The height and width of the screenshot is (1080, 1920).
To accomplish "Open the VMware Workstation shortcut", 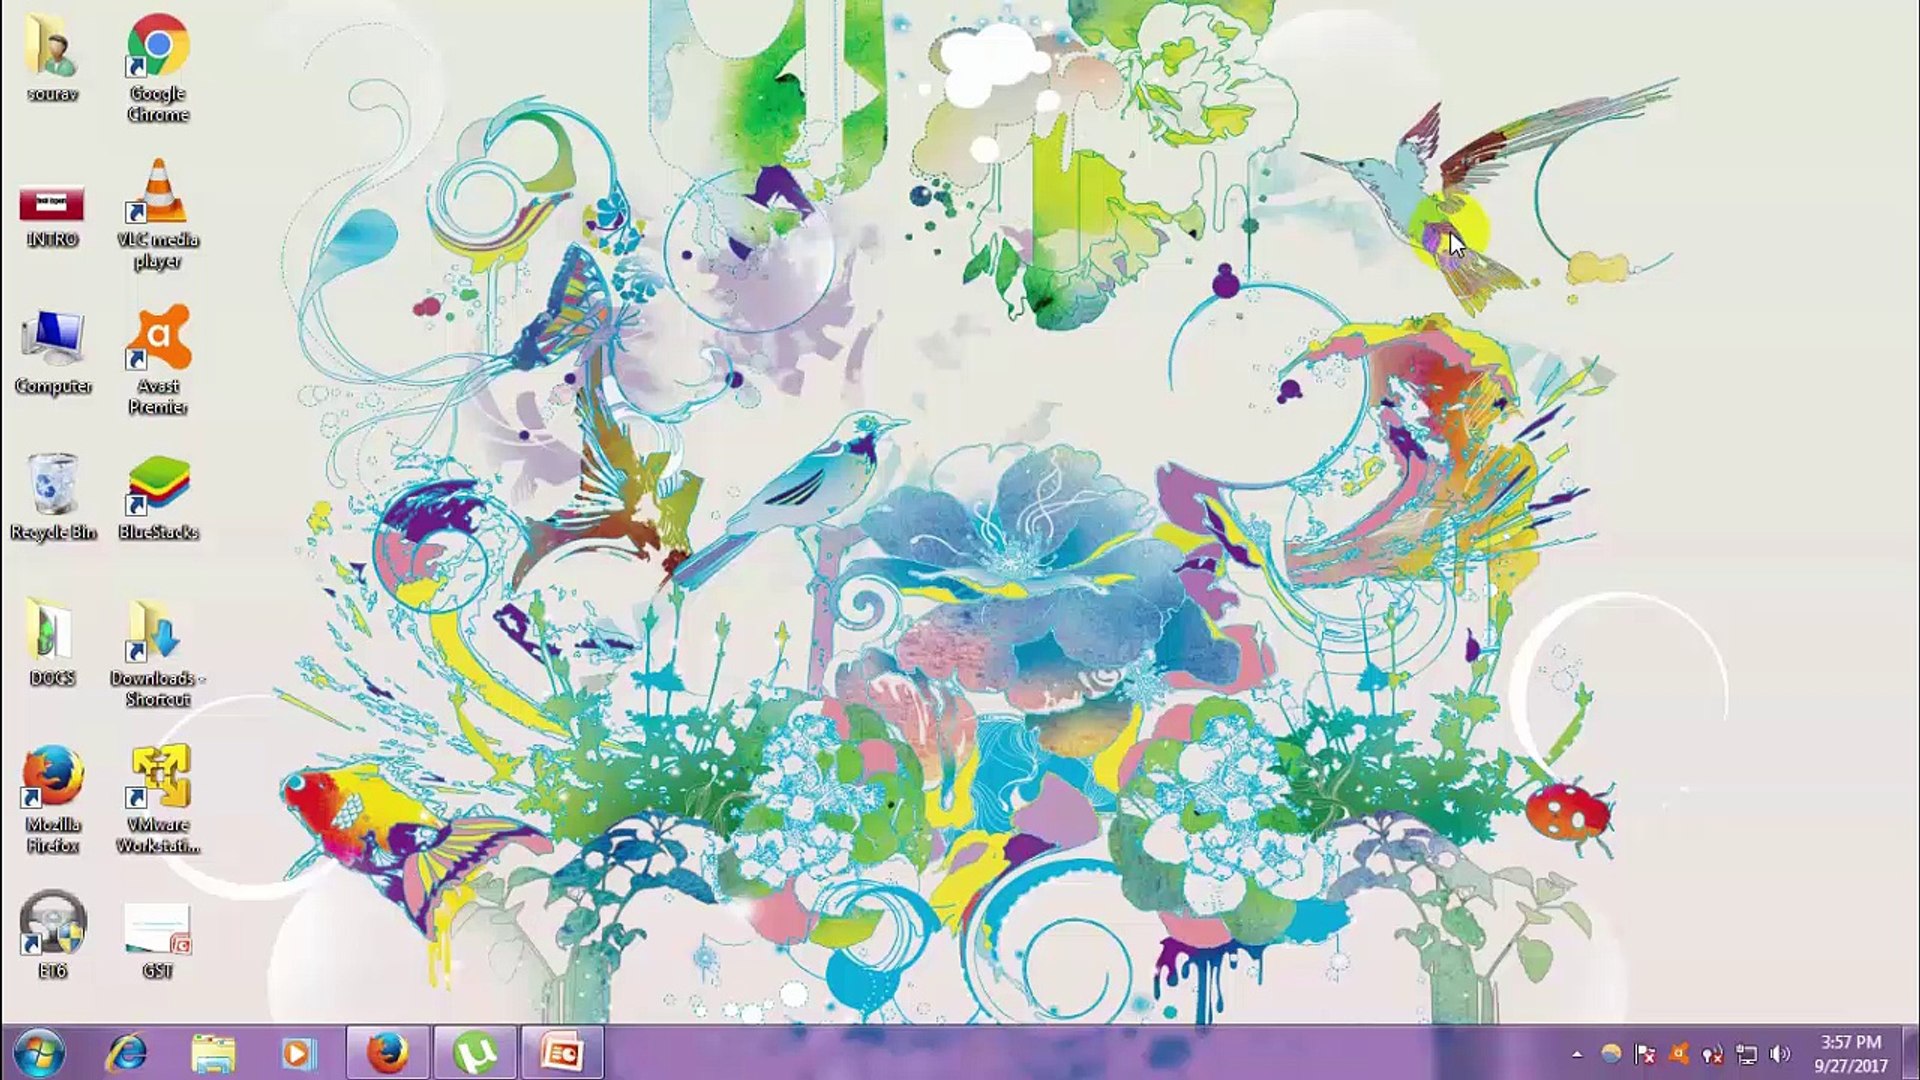I will 157,800.
